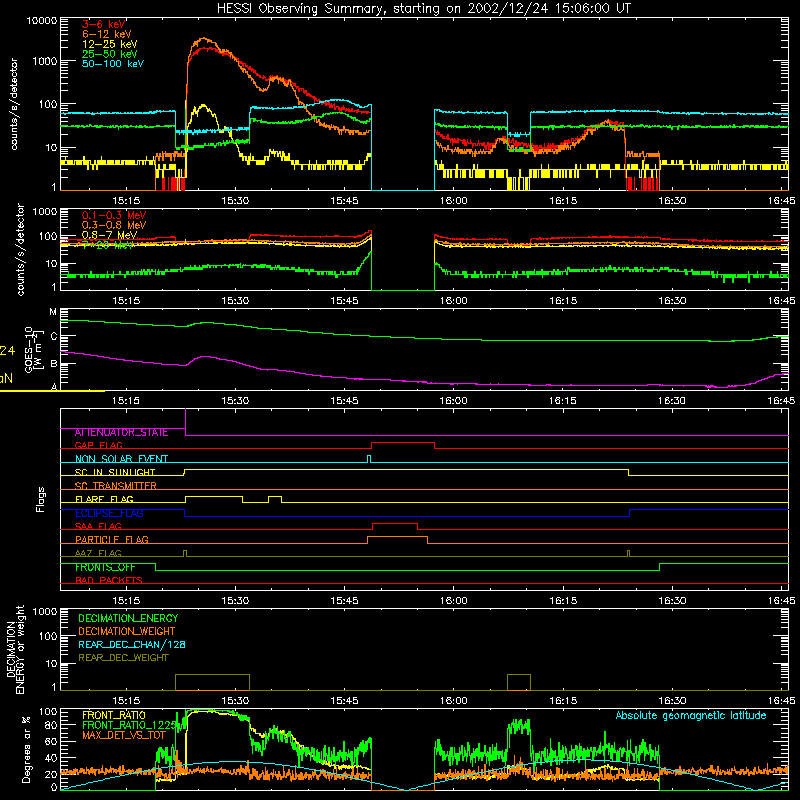The image size is (800, 800).
Task: Click the 16:15 tick under the Flags panel
Action: coord(563,601)
